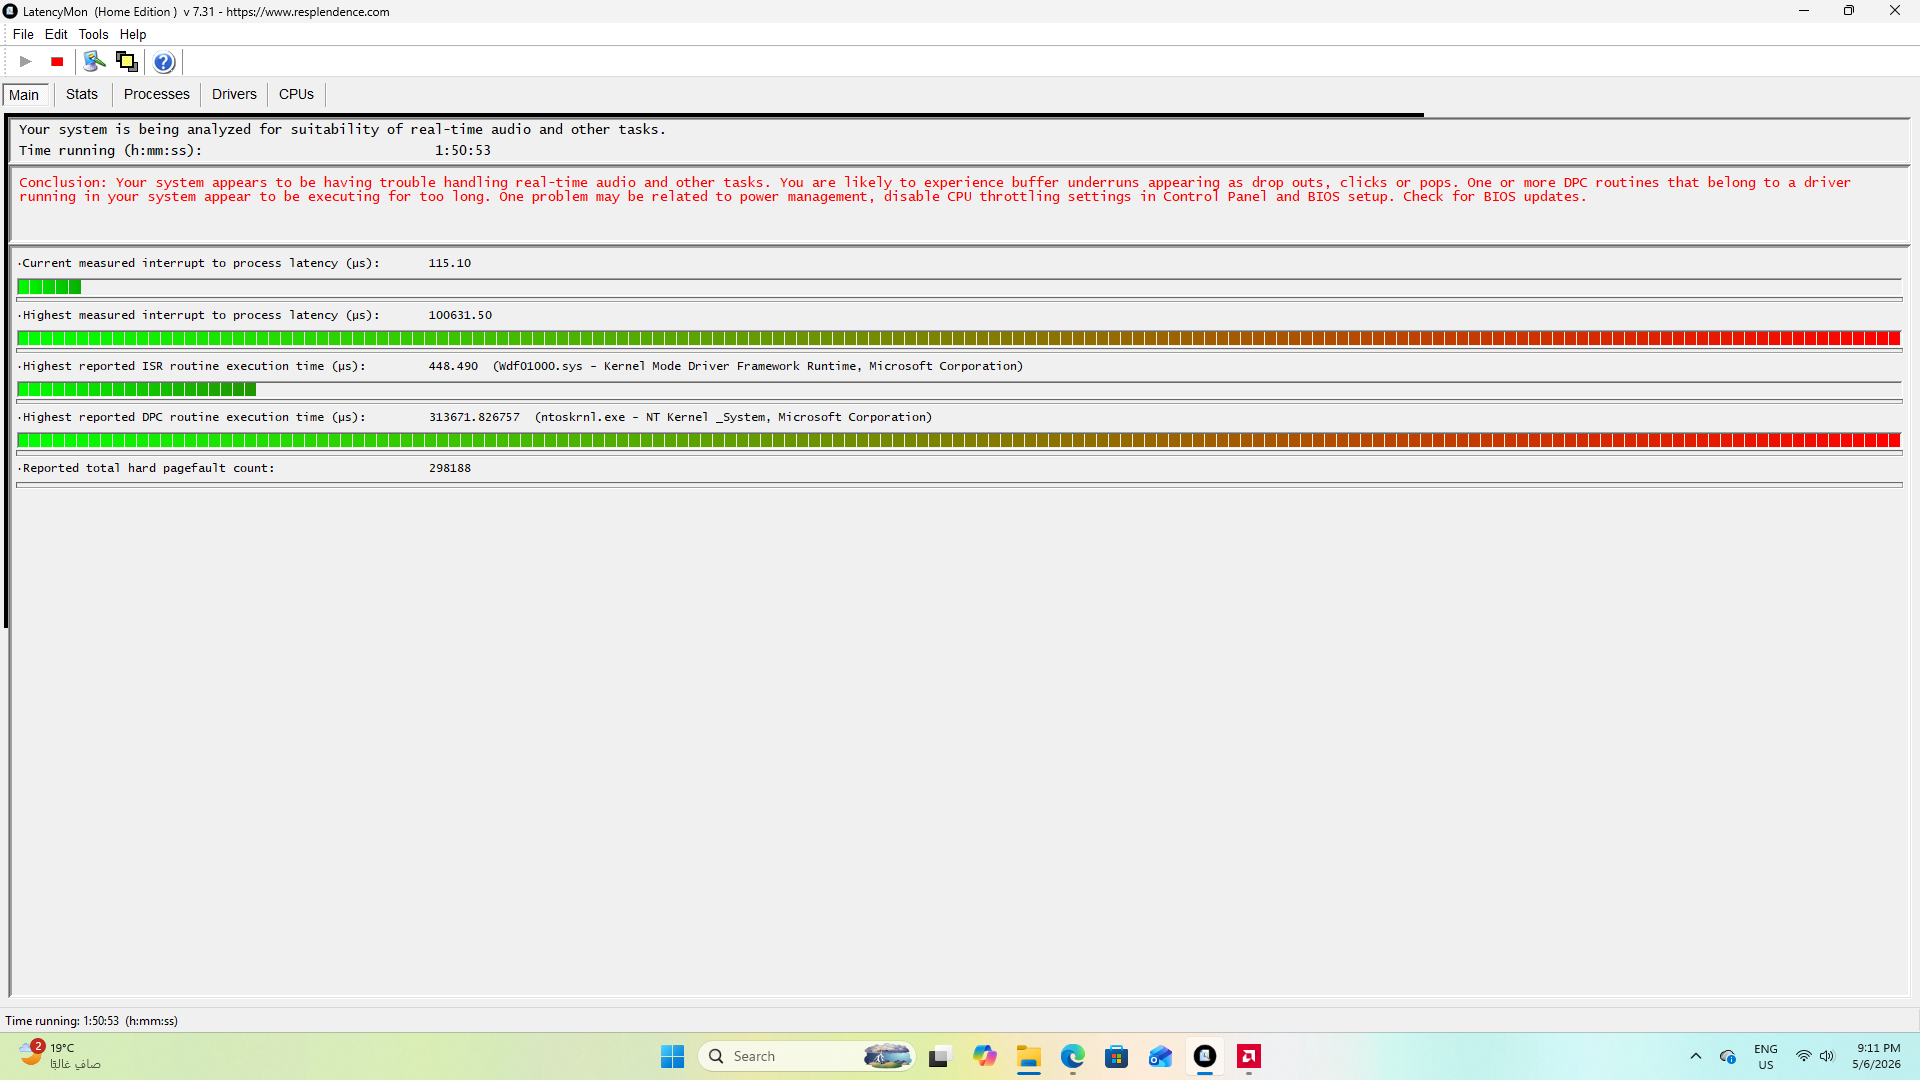Open the Tools menu

tap(93, 34)
